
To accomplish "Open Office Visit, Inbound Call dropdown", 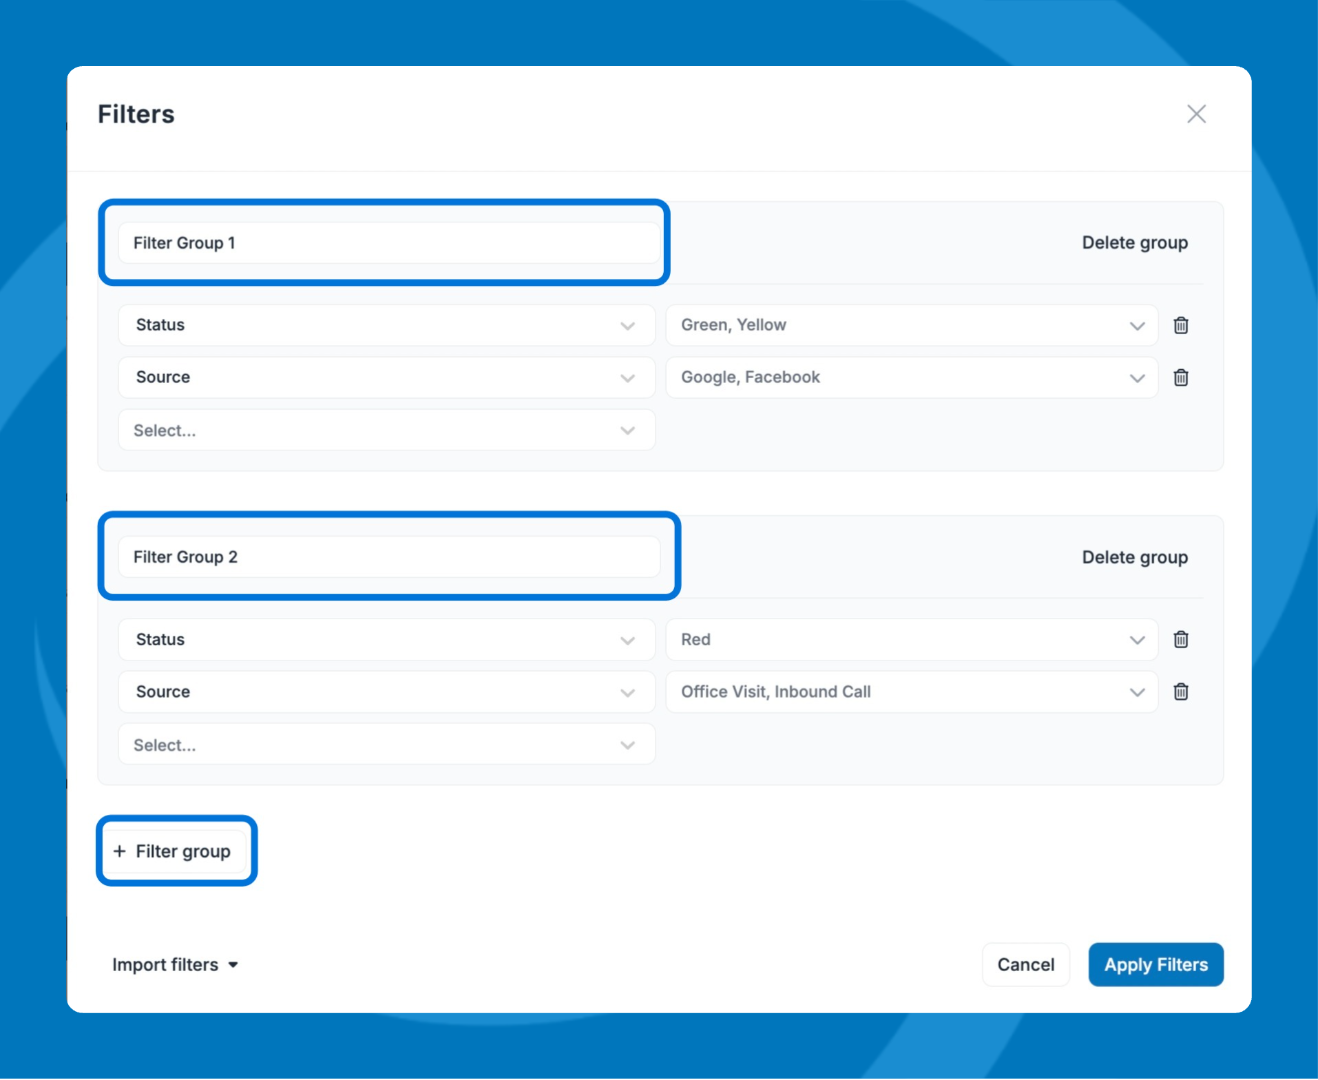I will coord(911,692).
